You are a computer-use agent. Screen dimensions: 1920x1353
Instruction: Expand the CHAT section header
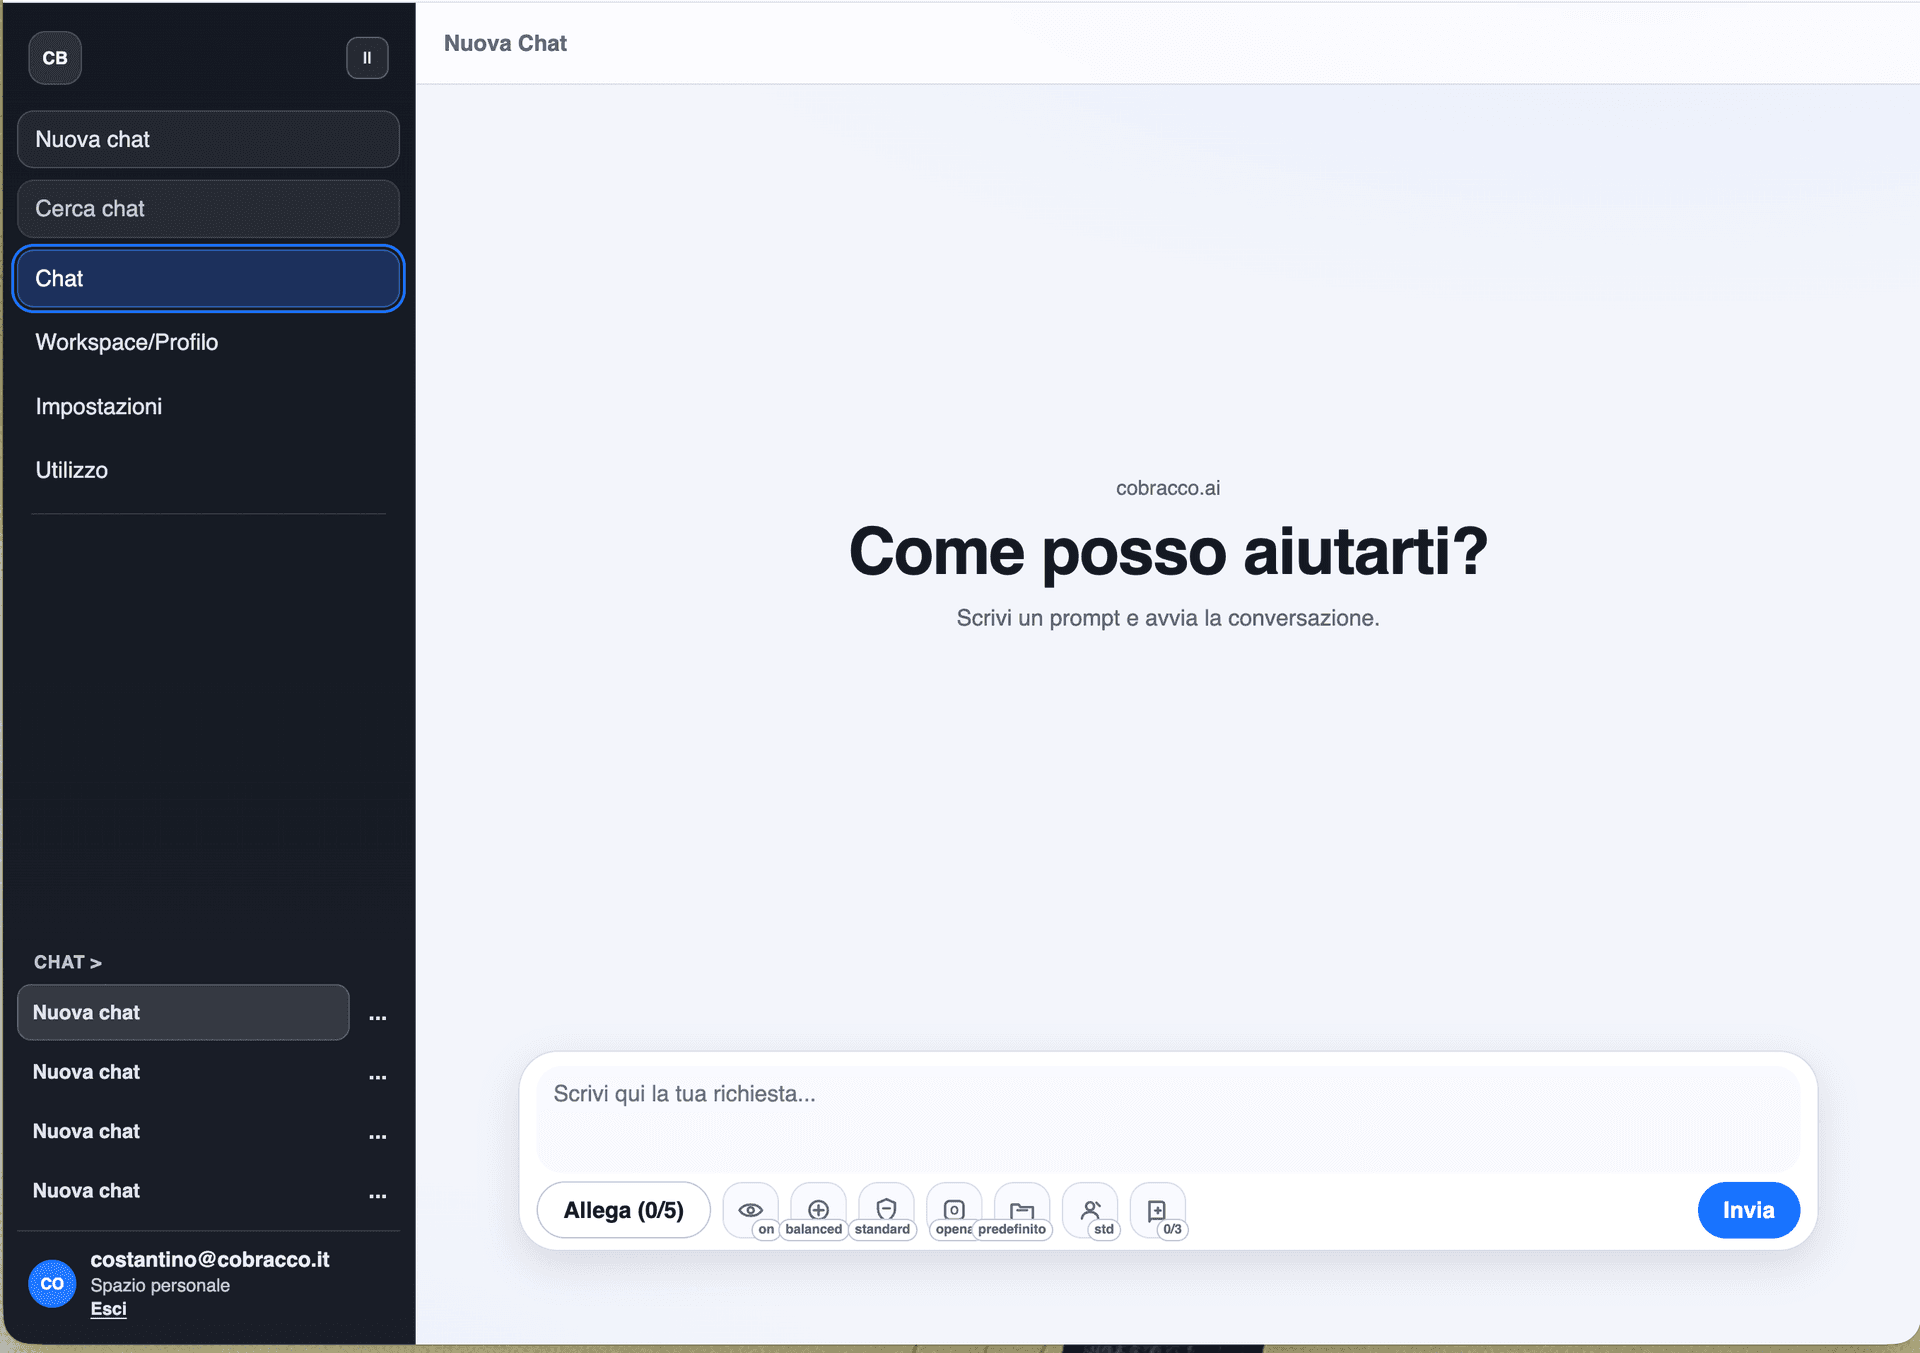[x=67, y=962]
